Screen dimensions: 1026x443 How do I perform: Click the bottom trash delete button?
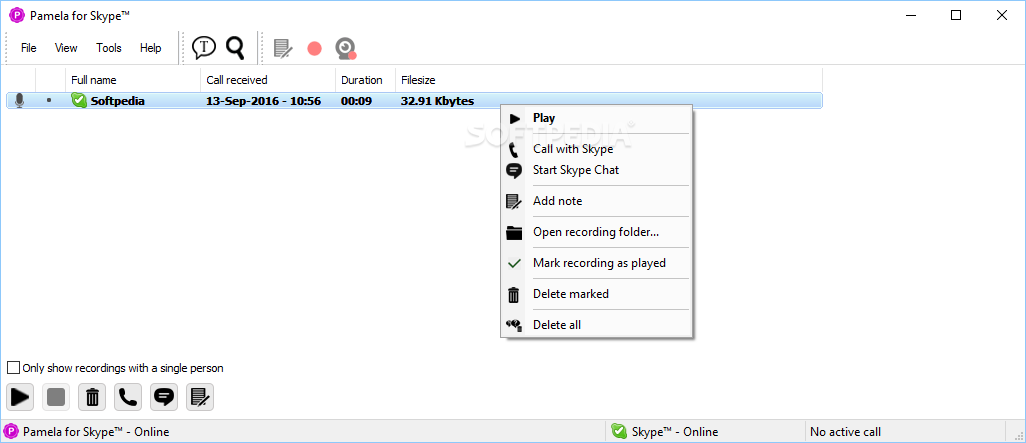92,397
